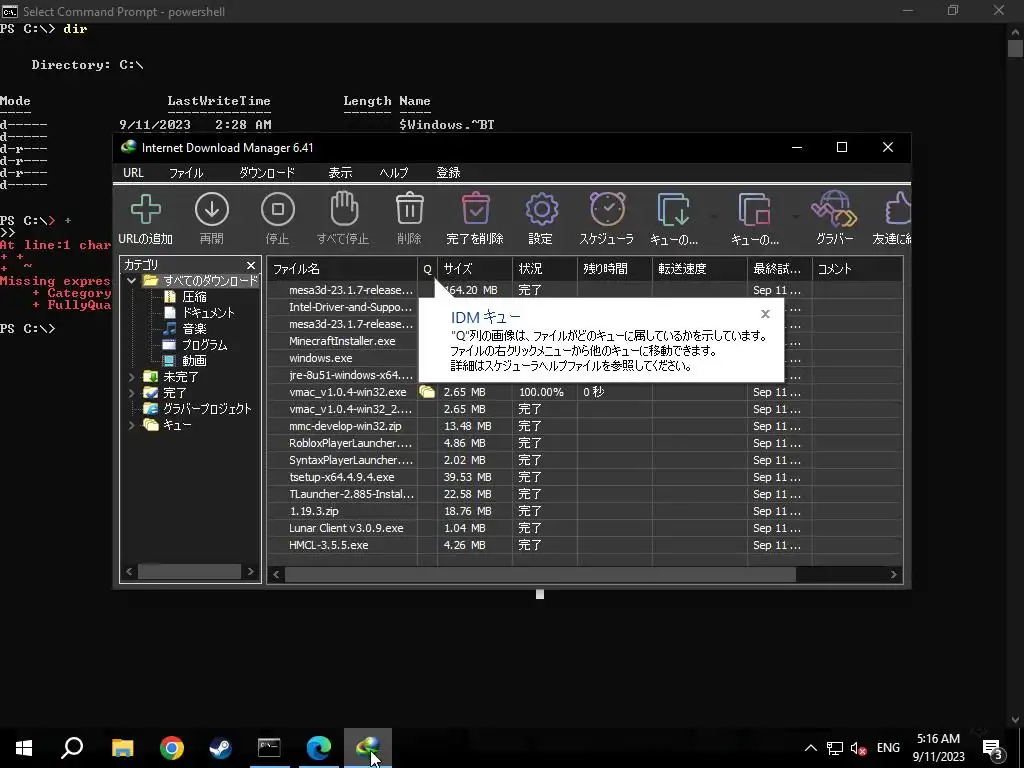Show hidden system tray icons chevron
Viewport: 1024px width, 768px height.
pyautogui.click(x=810, y=748)
